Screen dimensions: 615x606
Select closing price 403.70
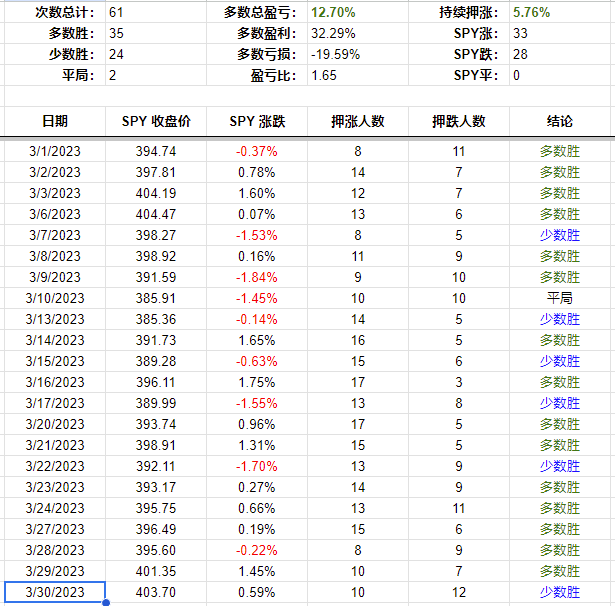pyautogui.click(x=156, y=592)
